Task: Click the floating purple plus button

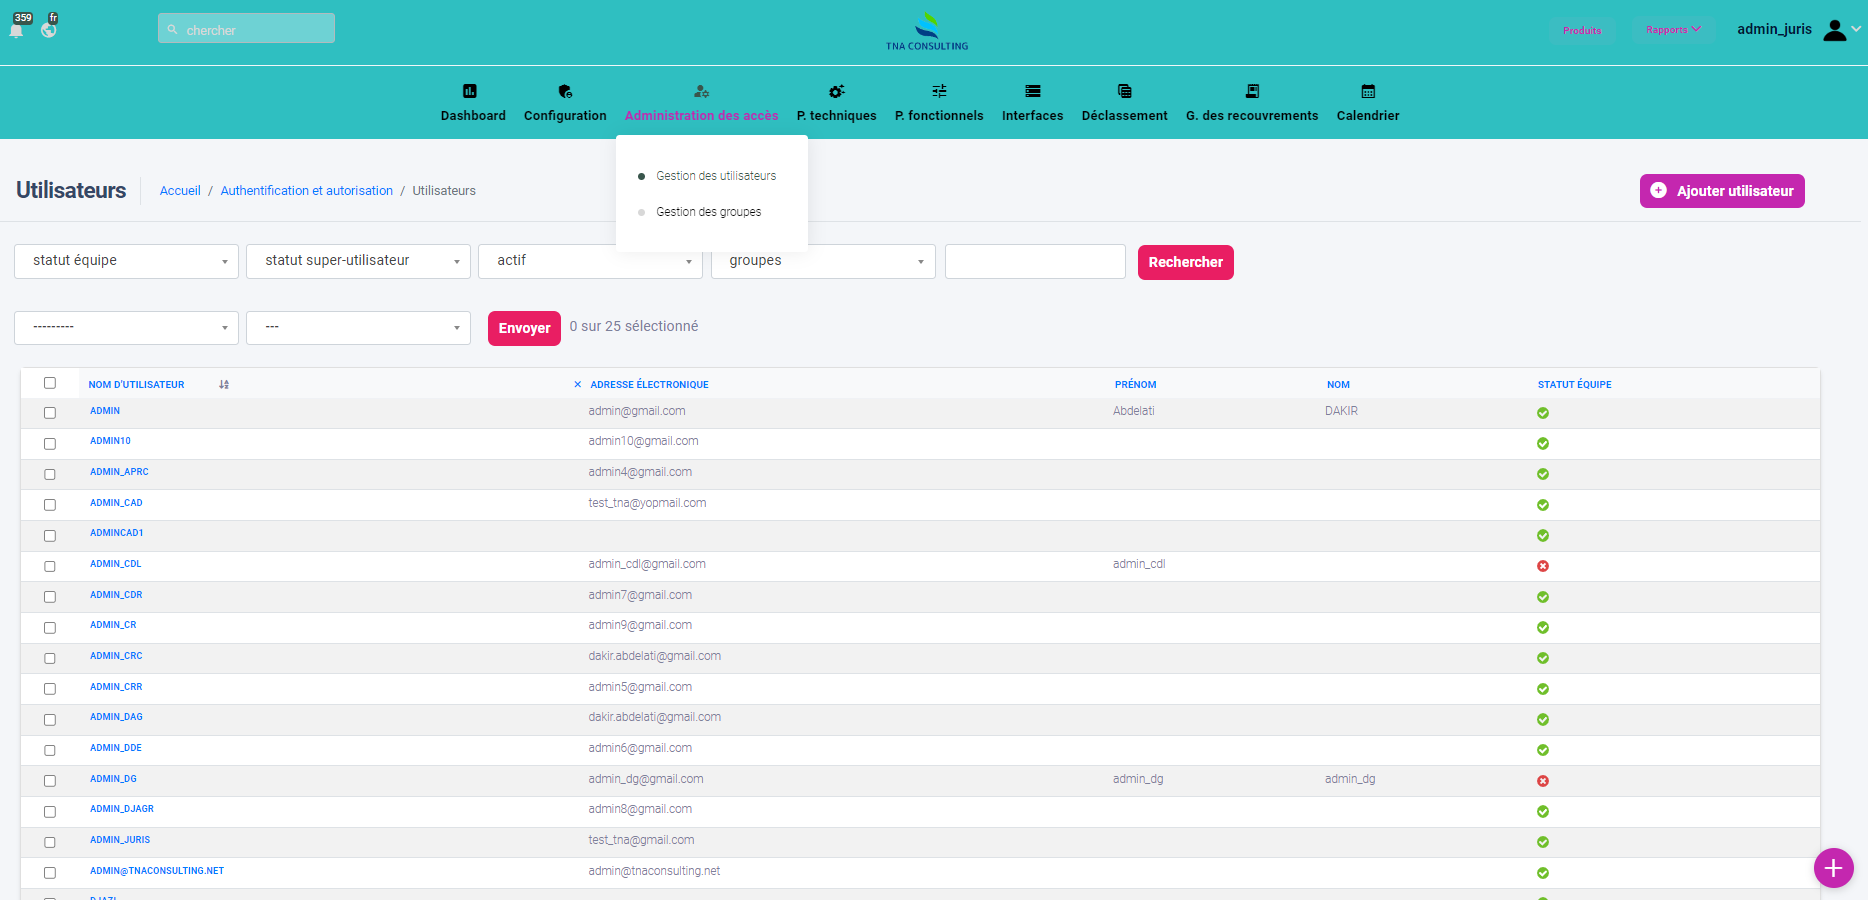Action: (1833, 868)
